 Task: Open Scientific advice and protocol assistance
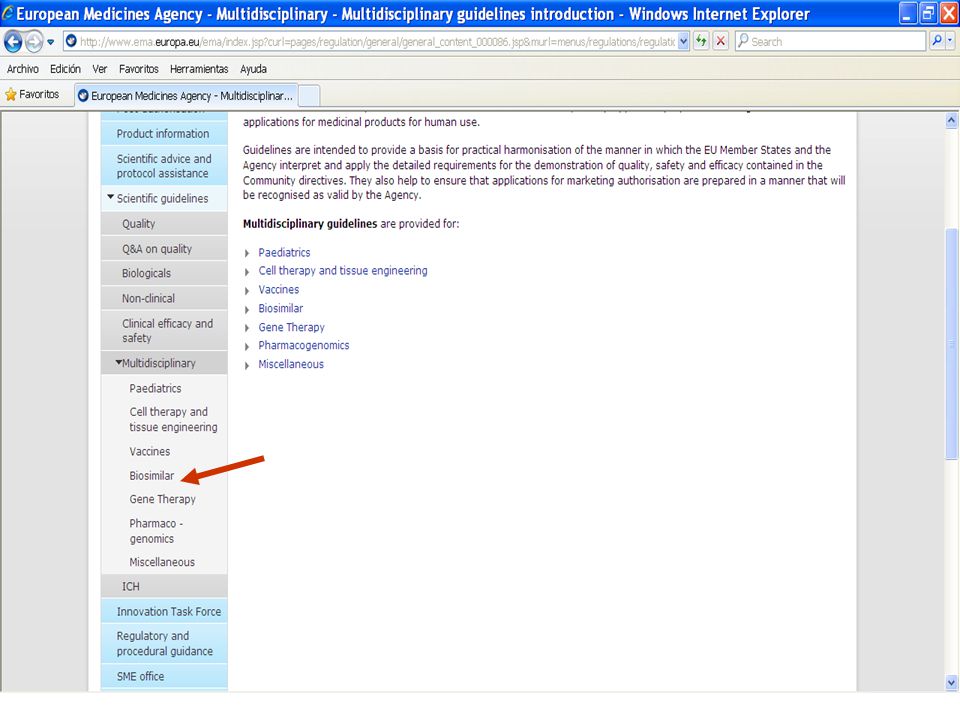point(163,166)
